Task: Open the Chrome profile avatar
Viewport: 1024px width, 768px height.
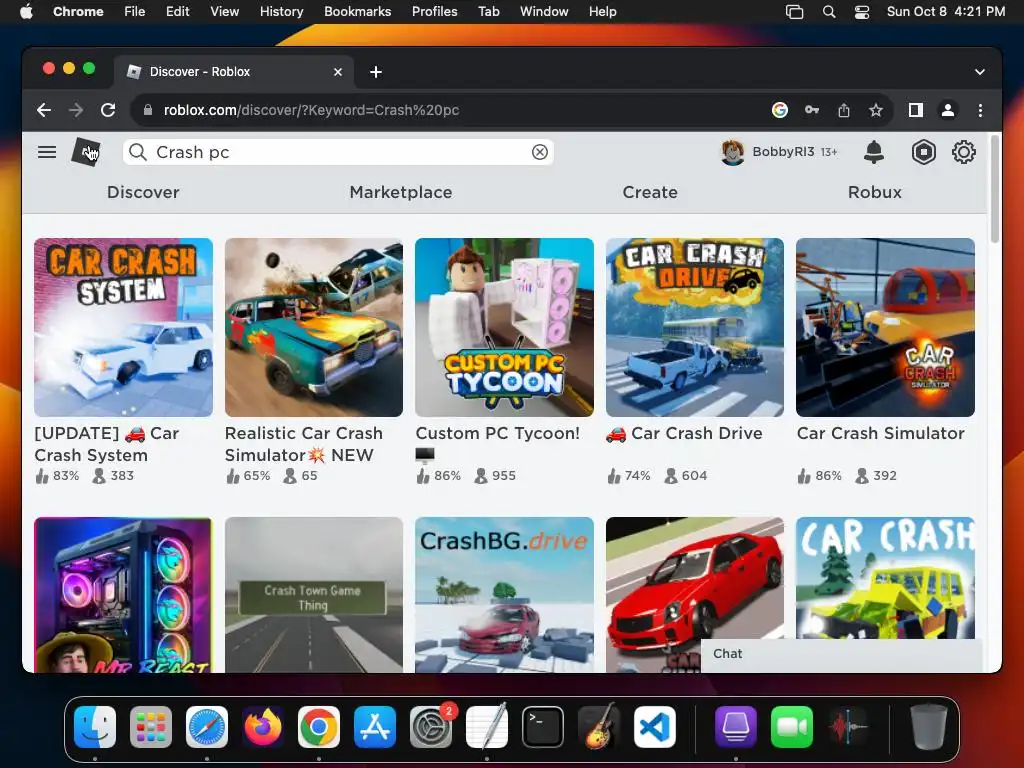Action: tap(948, 110)
